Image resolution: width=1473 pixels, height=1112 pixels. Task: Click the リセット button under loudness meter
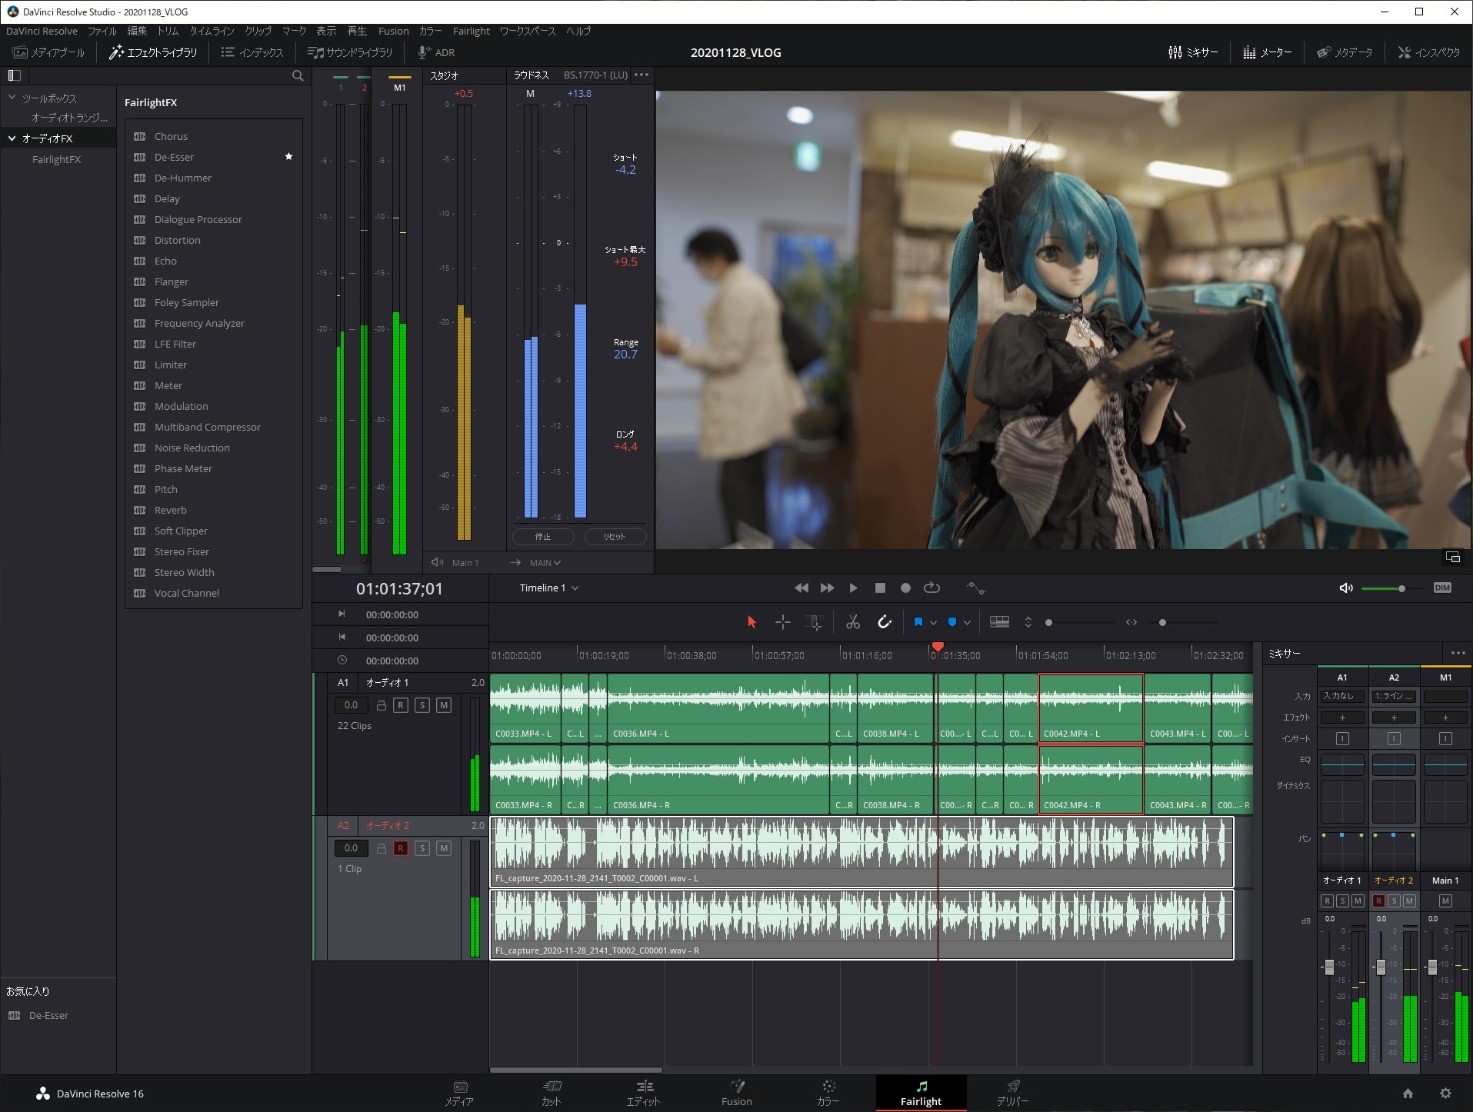[614, 537]
